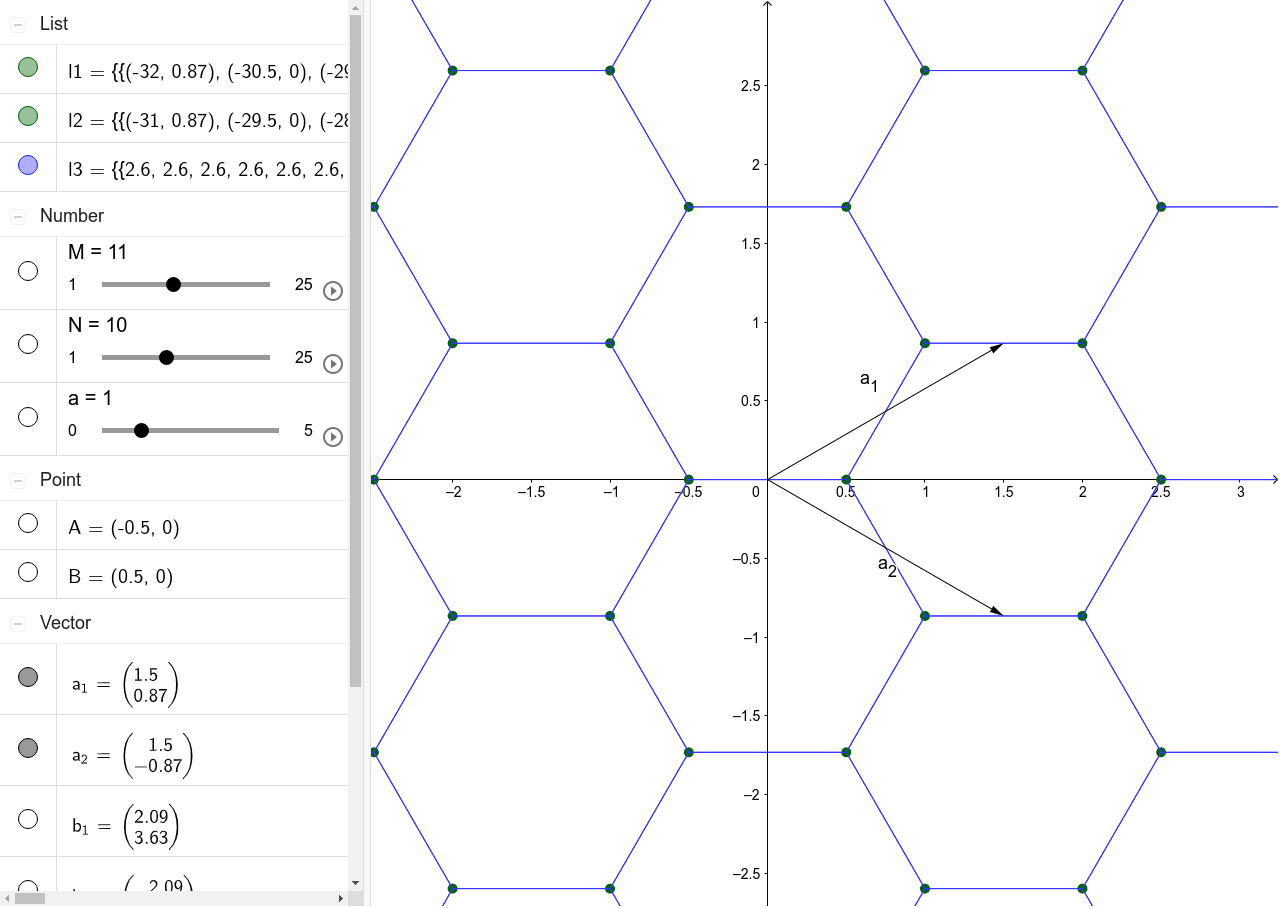Click the slider knob for a
The image size is (1280, 908).
(141, 431)
